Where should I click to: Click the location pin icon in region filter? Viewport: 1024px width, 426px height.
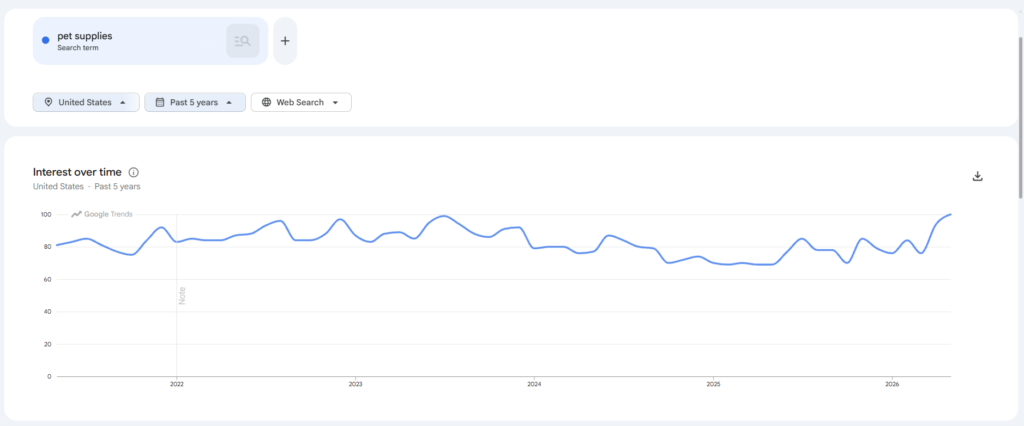[48, 102]
